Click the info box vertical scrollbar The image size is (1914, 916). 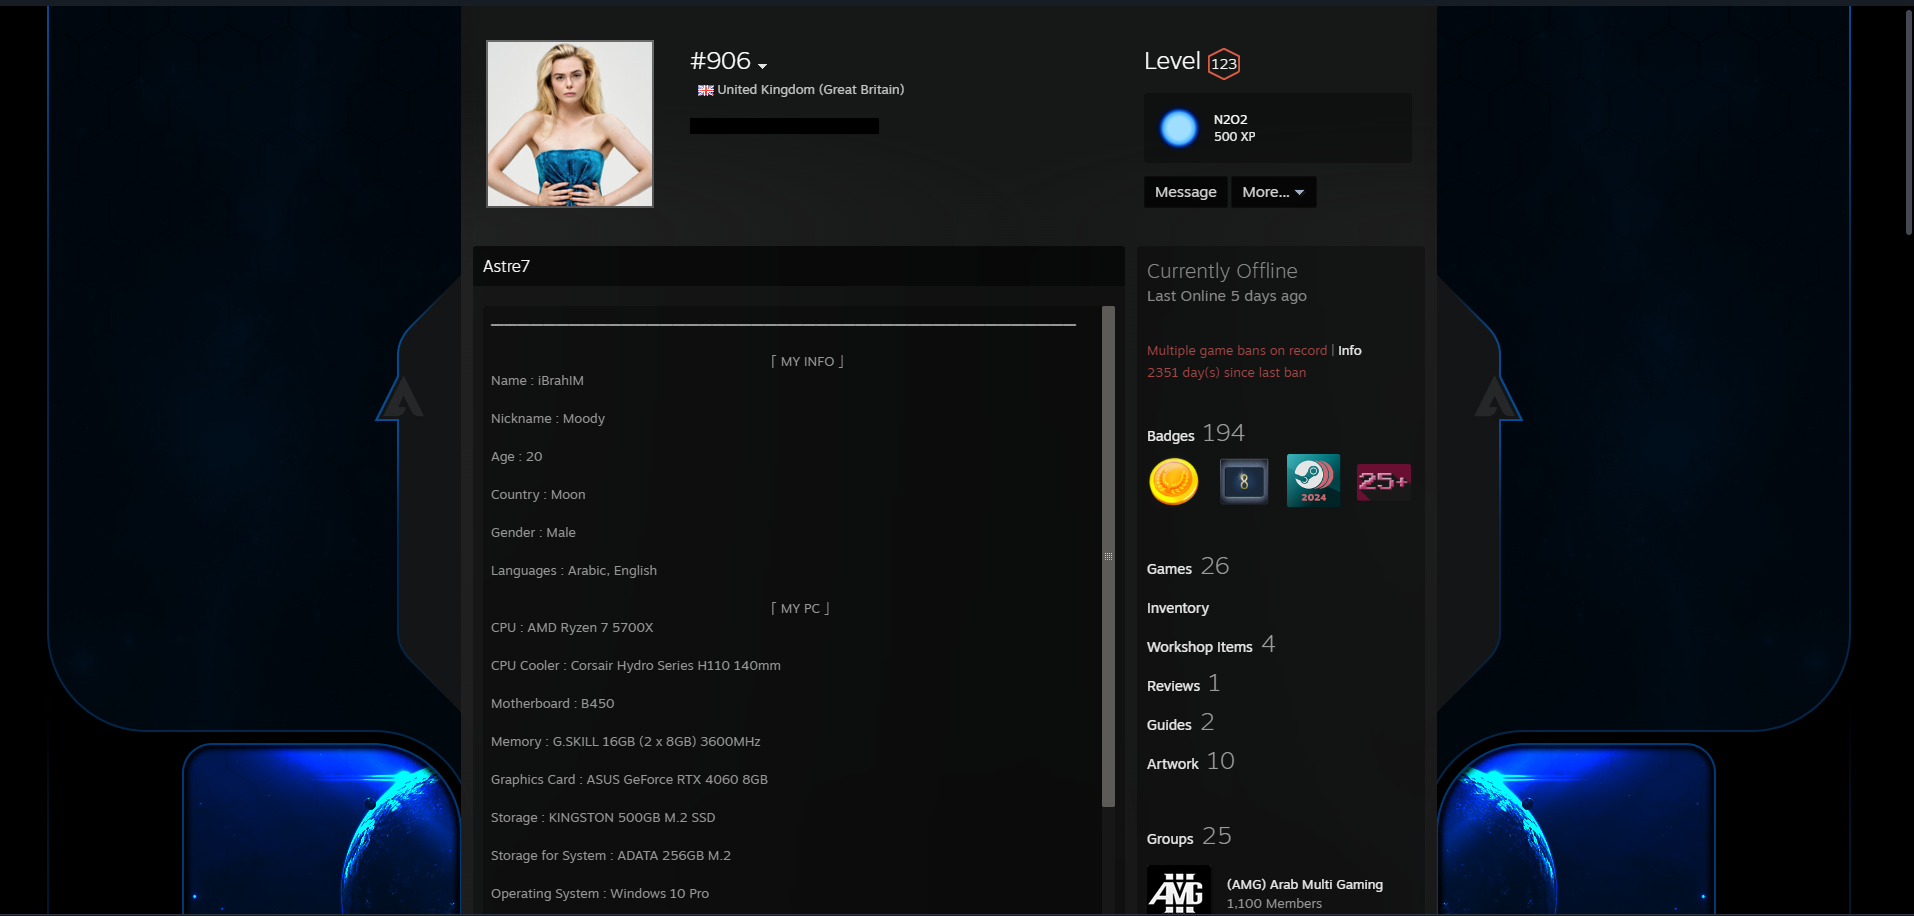(x=1108, y=556)
